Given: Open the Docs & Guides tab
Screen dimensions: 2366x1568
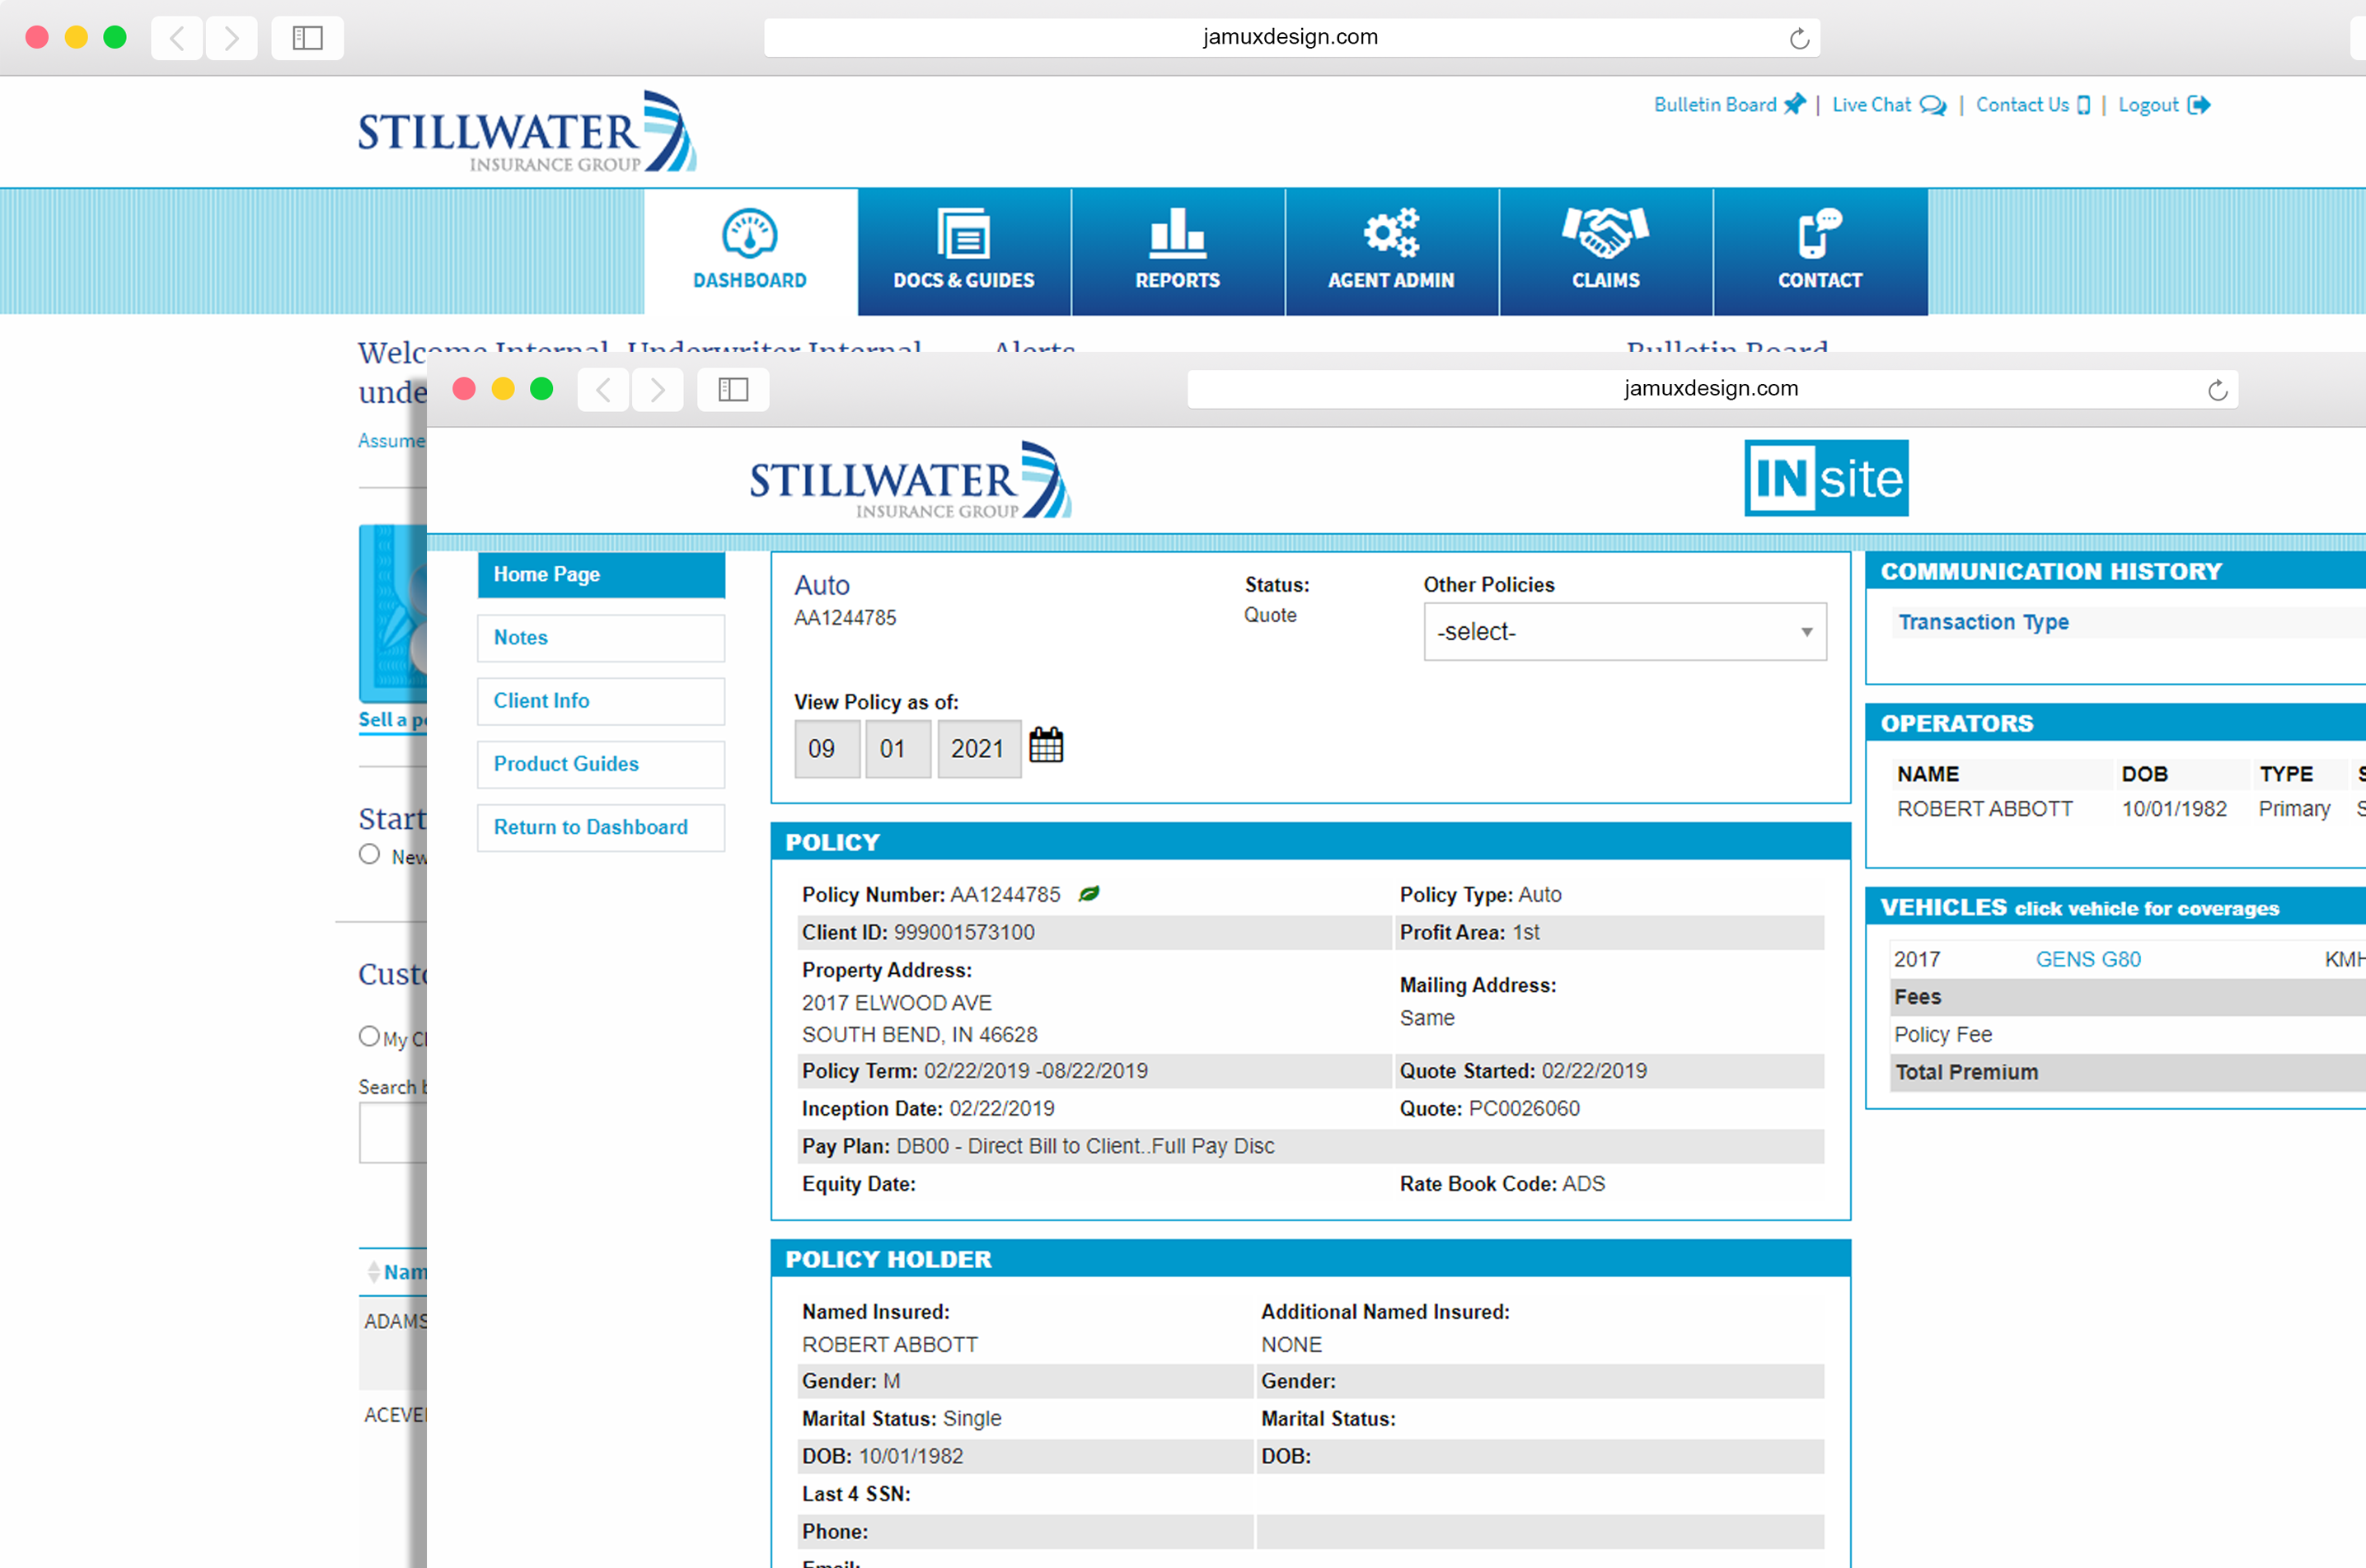Looking at the screenshot, I should click(964, 251).
